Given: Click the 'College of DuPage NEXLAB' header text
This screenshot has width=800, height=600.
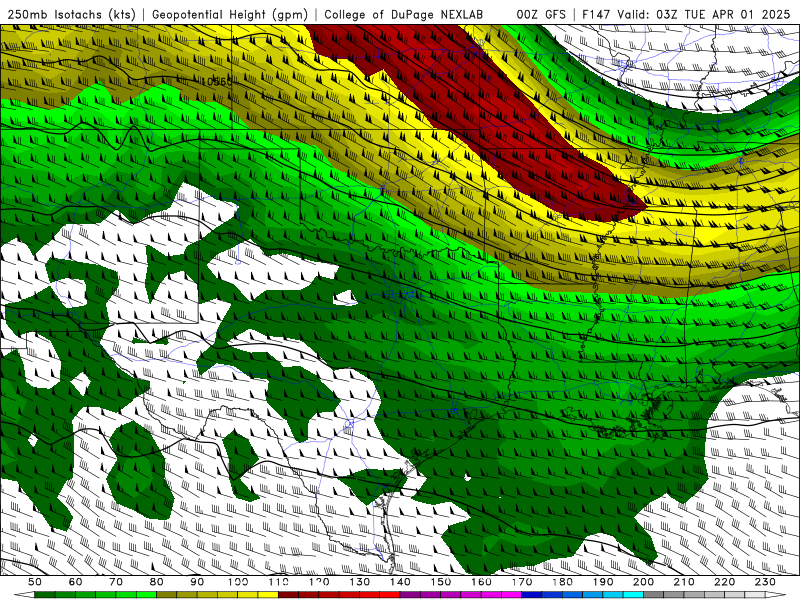Looking at the screenshot, I should [404, 14].
